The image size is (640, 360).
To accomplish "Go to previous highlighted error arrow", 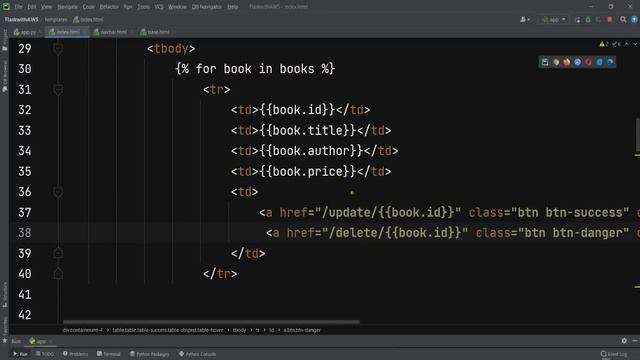I will tap(627, 44).
